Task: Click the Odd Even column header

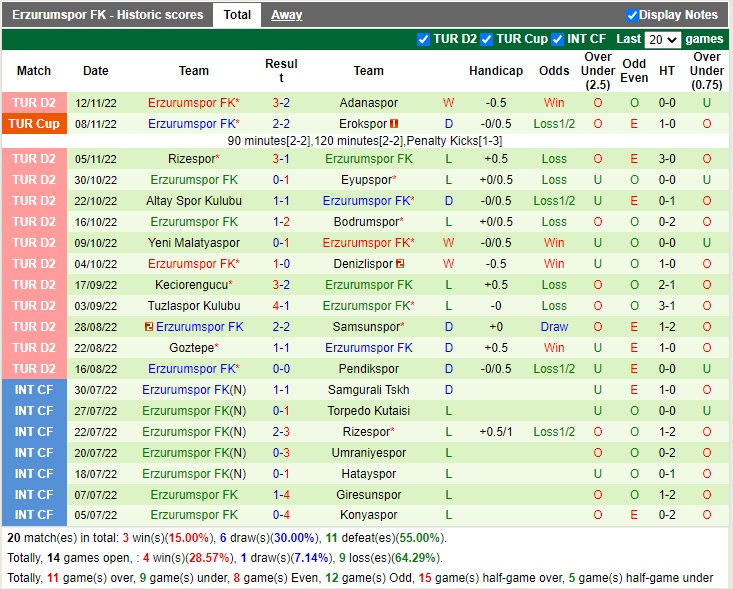Action: 634,71
